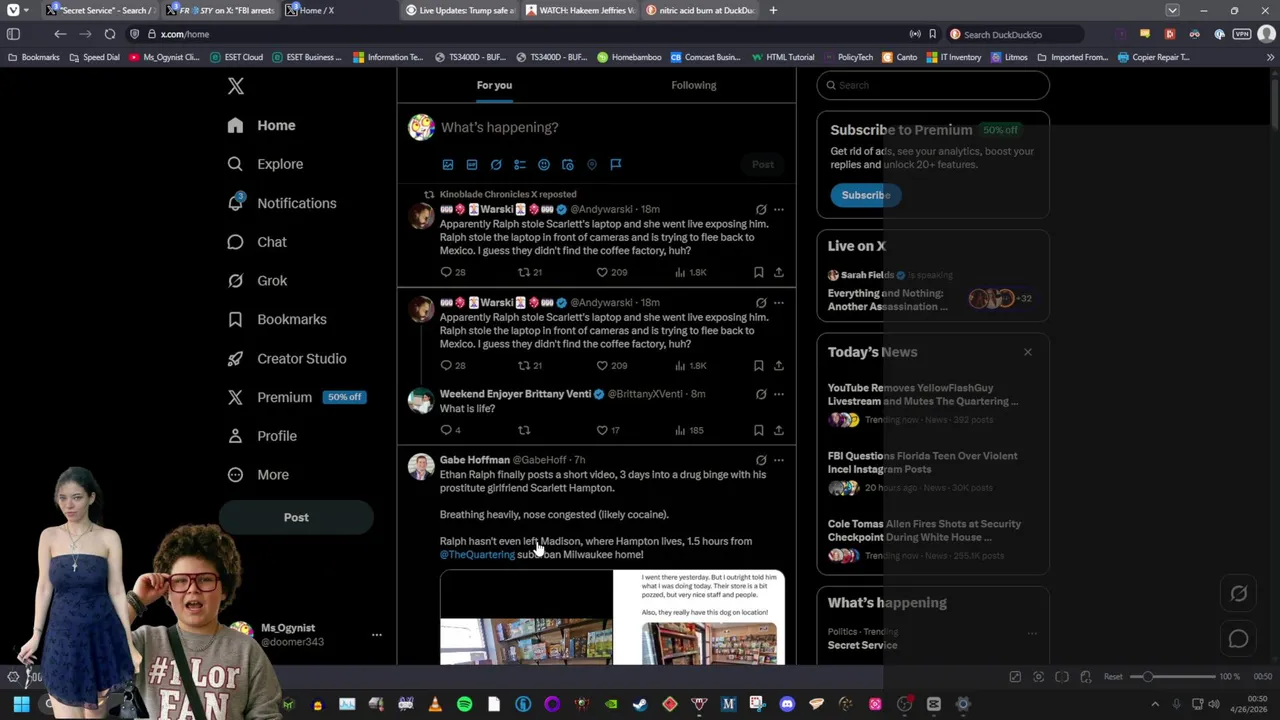Click the large Post button in sidebar
The image size is (1280, 720).
pos(296,517)
